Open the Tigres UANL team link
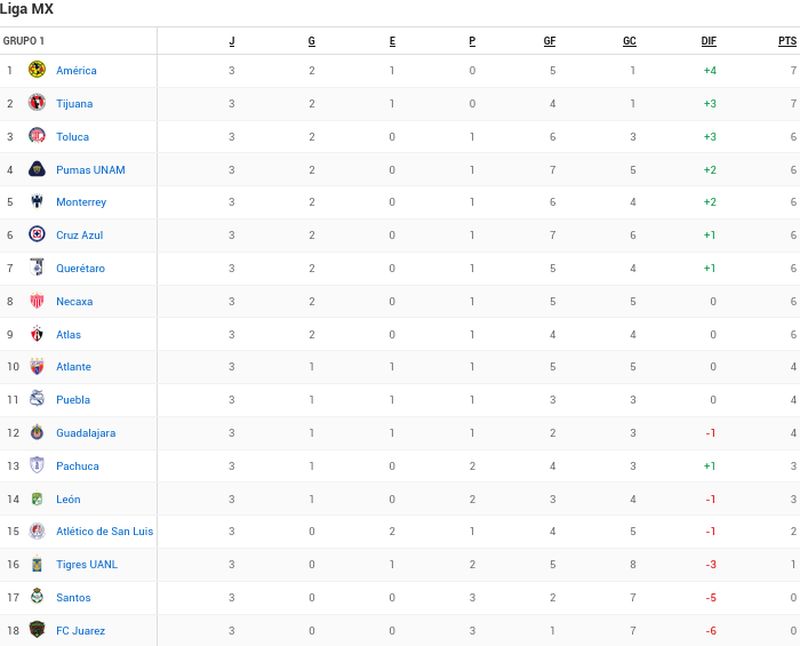 pyautogui.click(x=87, y=565)
